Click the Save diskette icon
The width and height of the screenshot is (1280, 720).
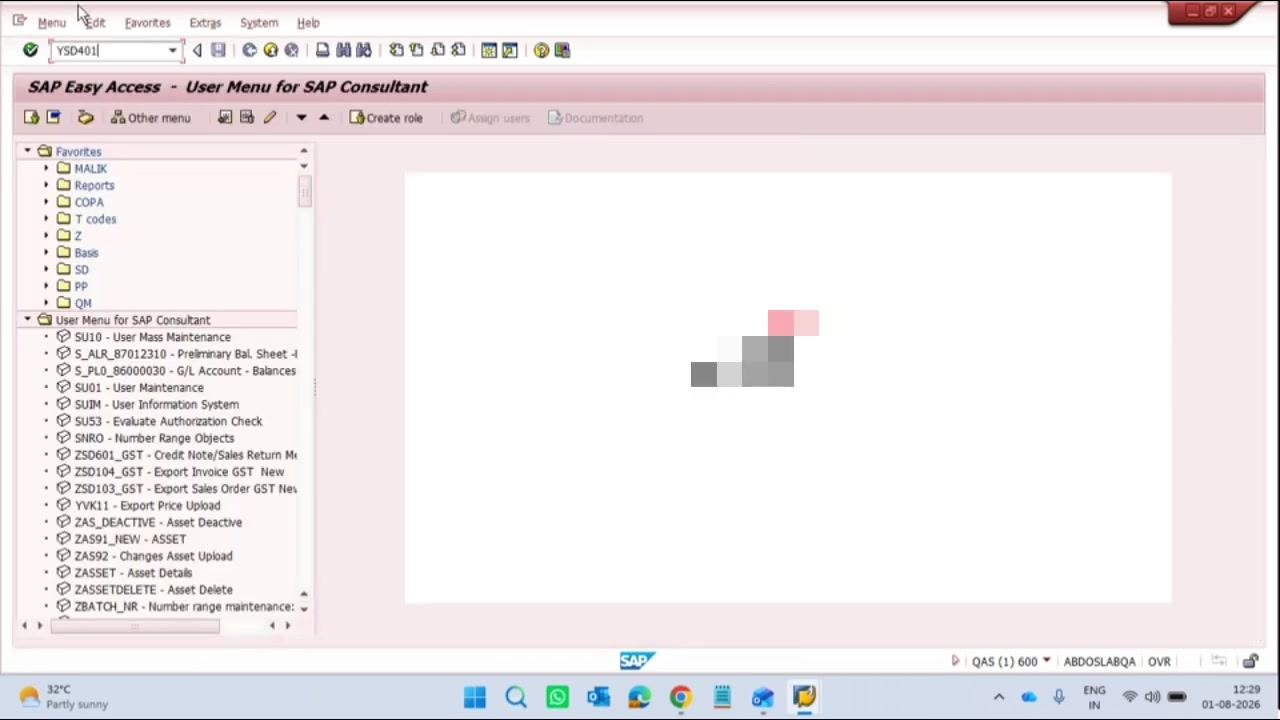(x=218, y=50)
